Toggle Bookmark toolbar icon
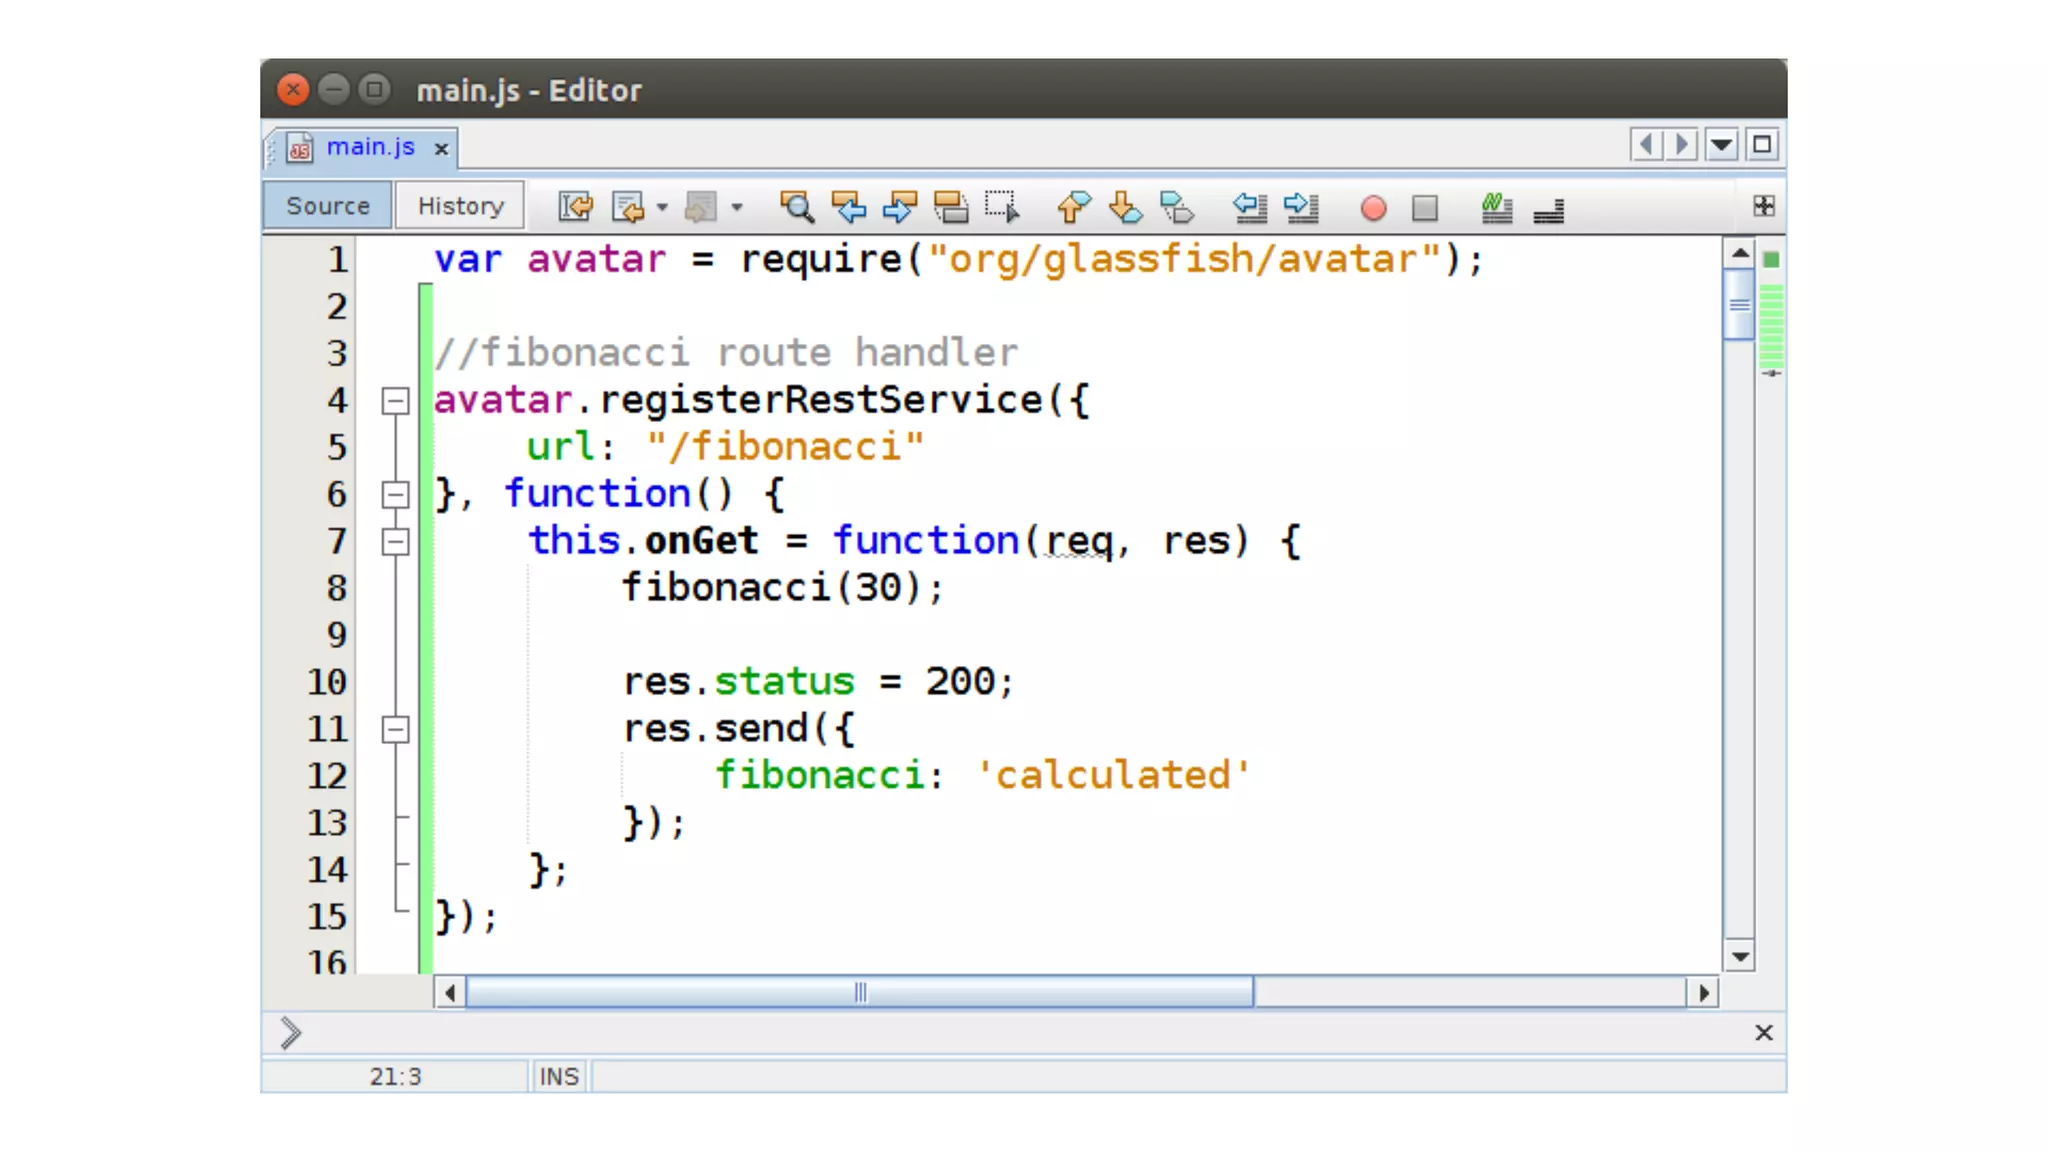Screen dimensions: 2048x1152 [x=1177, y=207]
